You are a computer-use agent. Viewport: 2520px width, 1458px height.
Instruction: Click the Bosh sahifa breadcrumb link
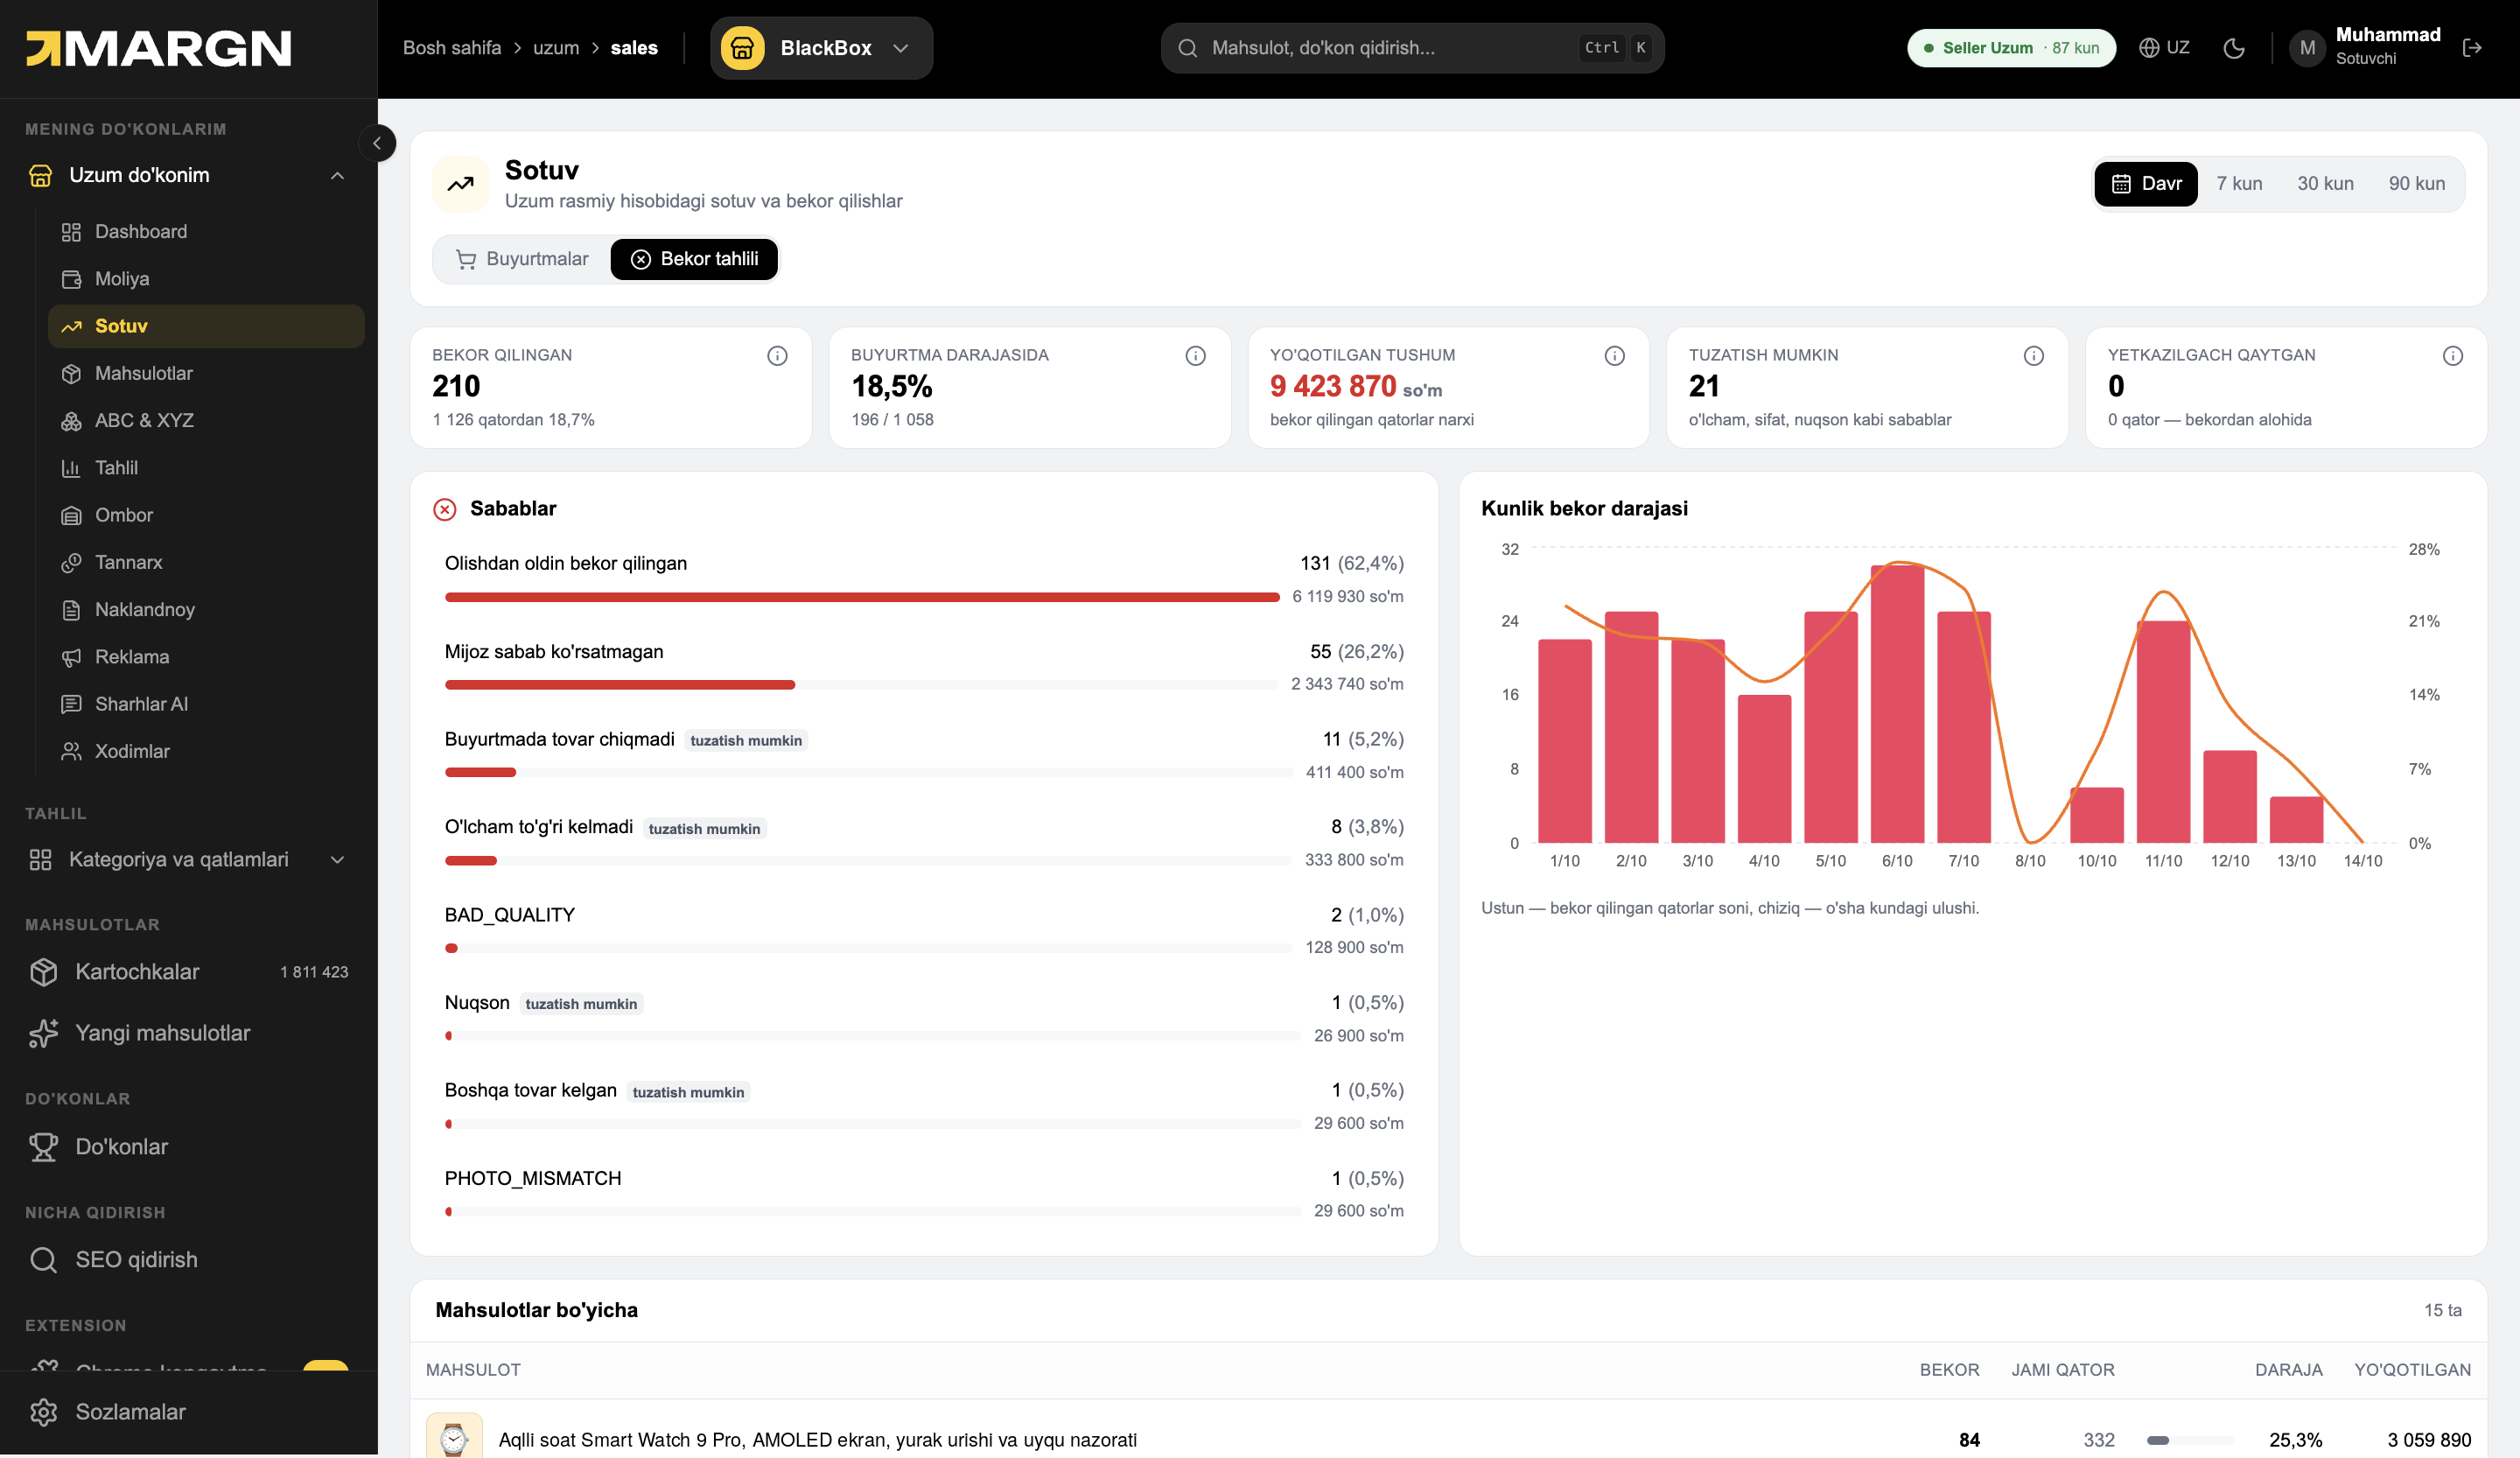coord(452,48)
